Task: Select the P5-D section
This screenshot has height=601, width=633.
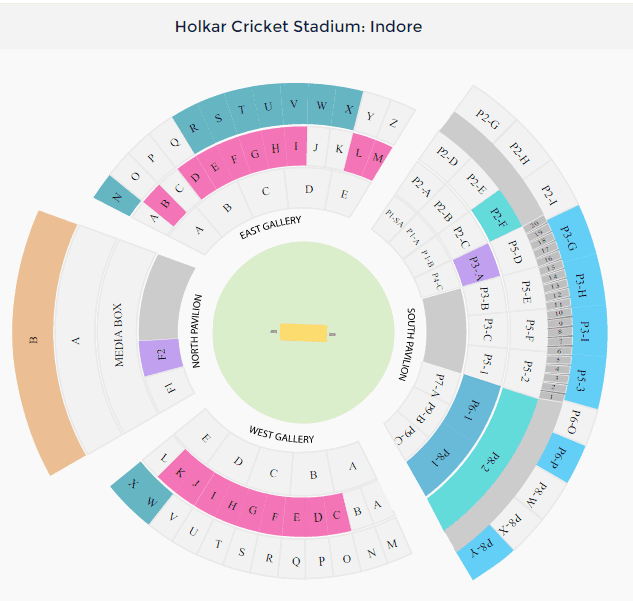Action: point(513,250)
